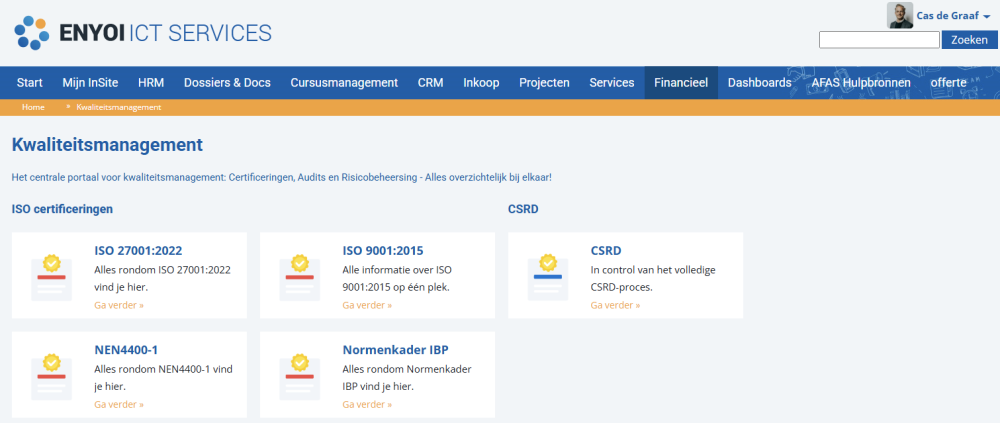The image size is (1000, 423).
Task: Open the Normenkader IBP title link
Action: click(x=395, y=350)
